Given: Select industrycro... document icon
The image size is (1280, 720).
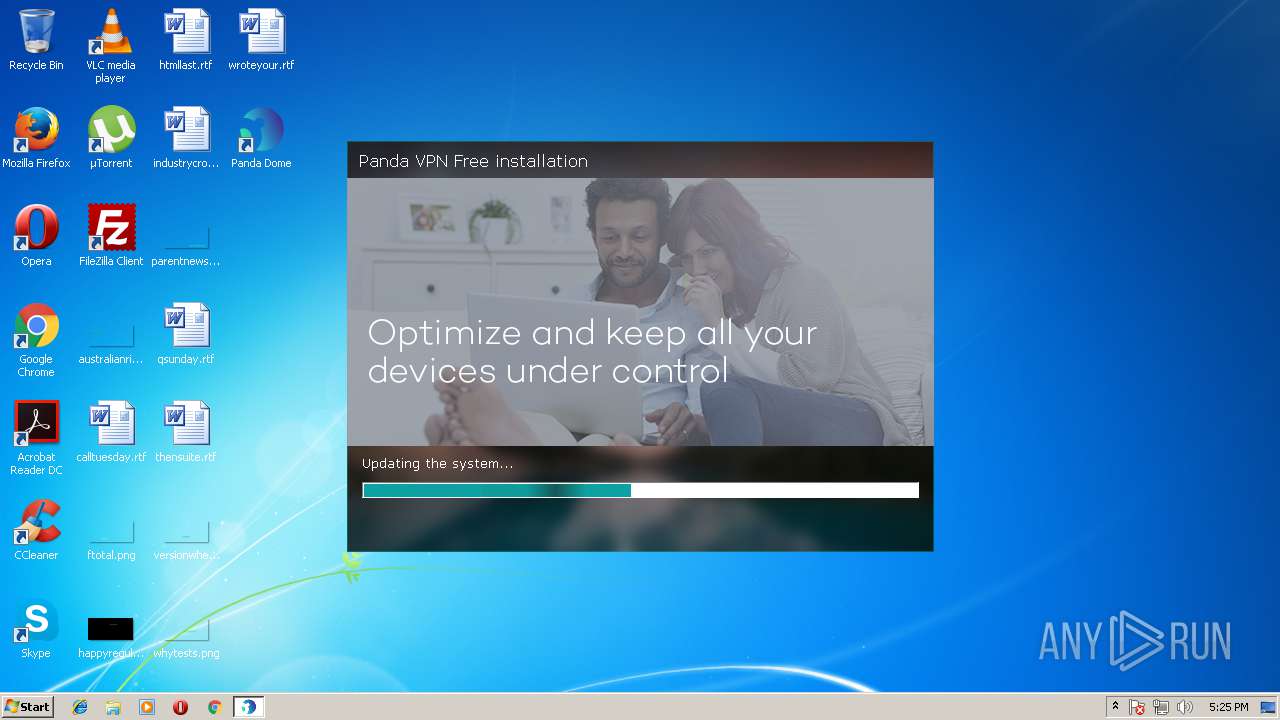Looking at the screenshot, I should point(186,130).
